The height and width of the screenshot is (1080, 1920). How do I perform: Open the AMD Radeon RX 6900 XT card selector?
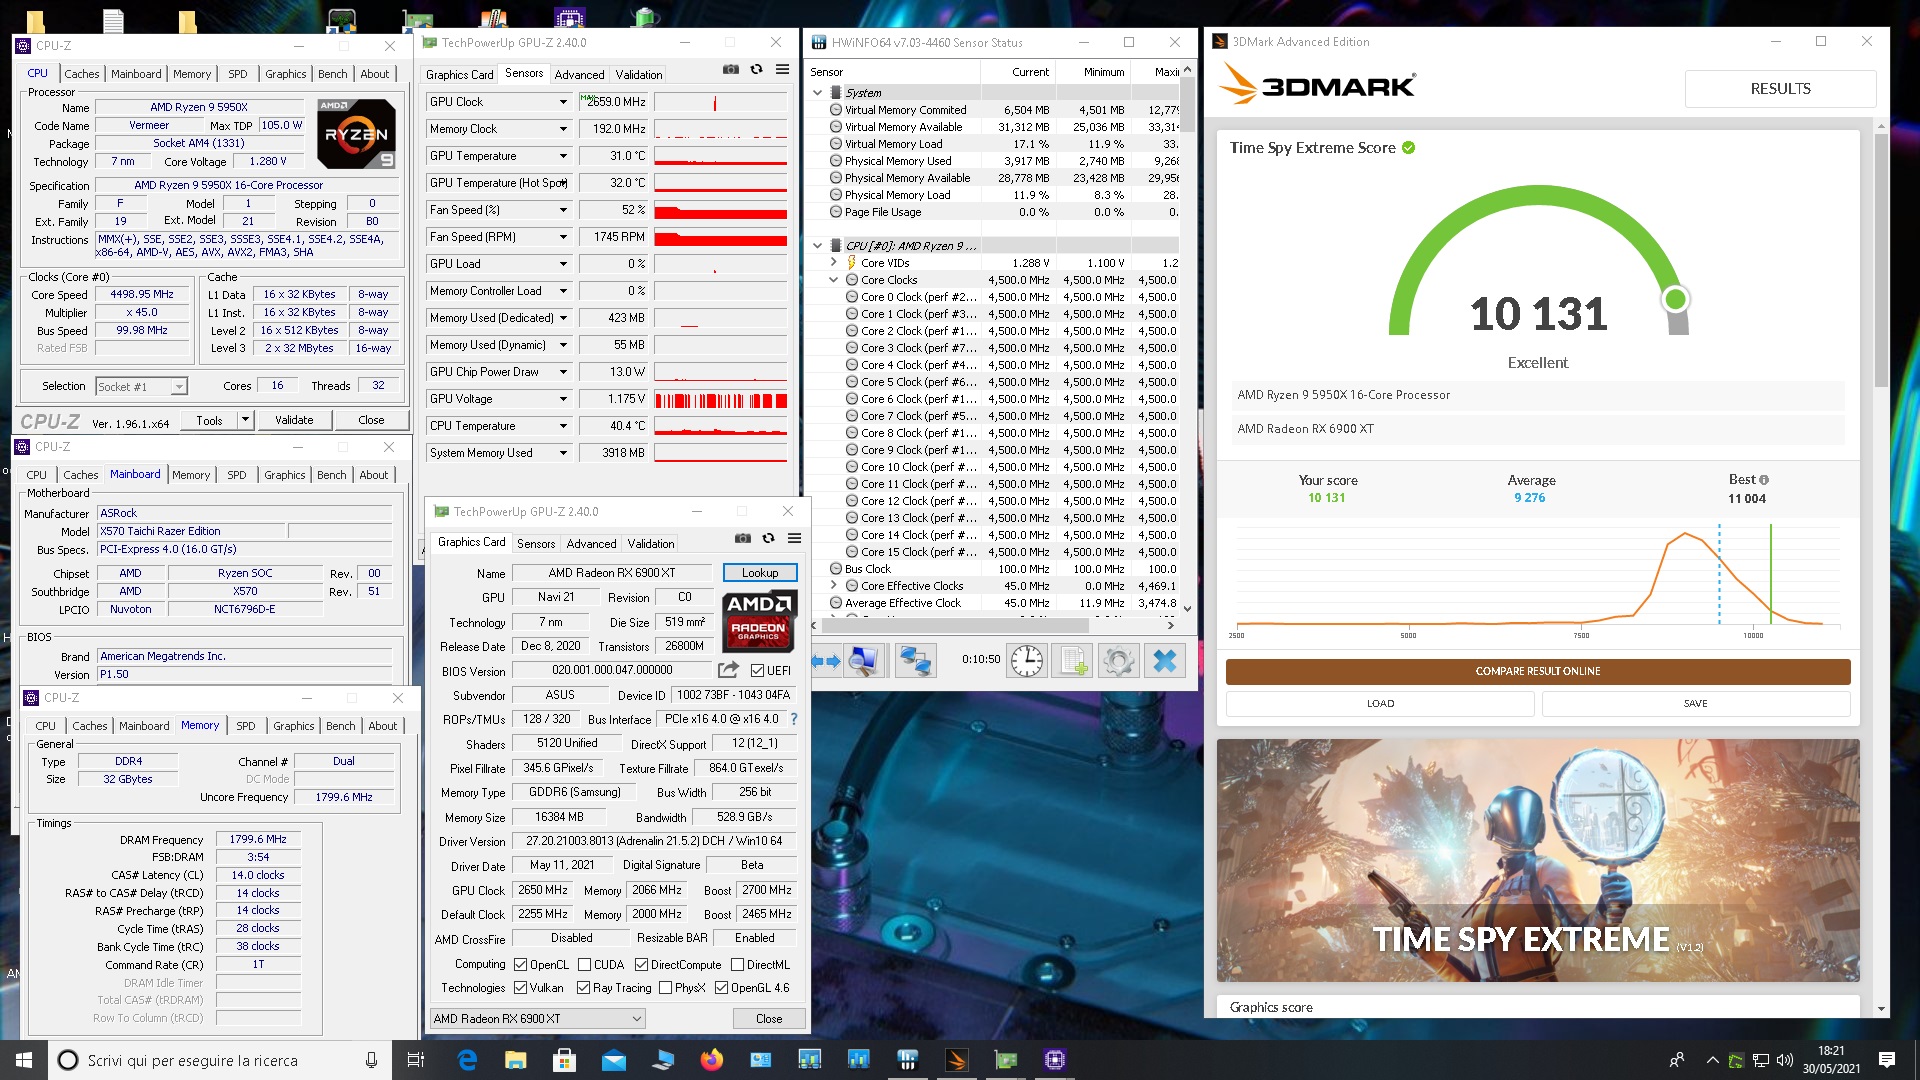click(537, 1019)
